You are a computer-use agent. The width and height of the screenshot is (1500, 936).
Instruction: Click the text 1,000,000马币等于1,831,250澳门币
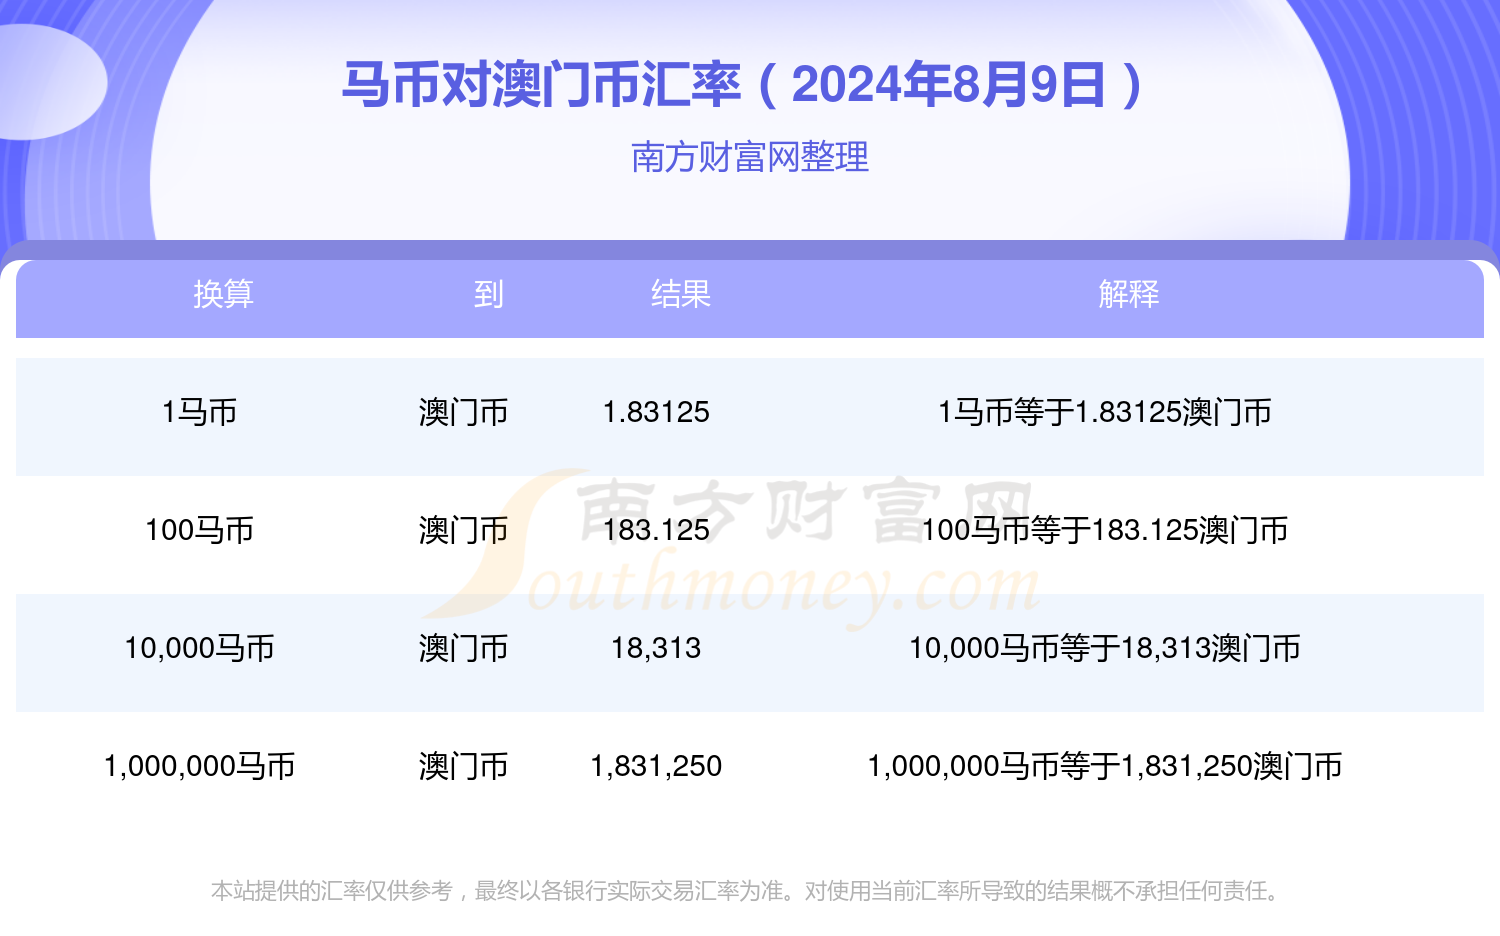[x=1106, y=766]
